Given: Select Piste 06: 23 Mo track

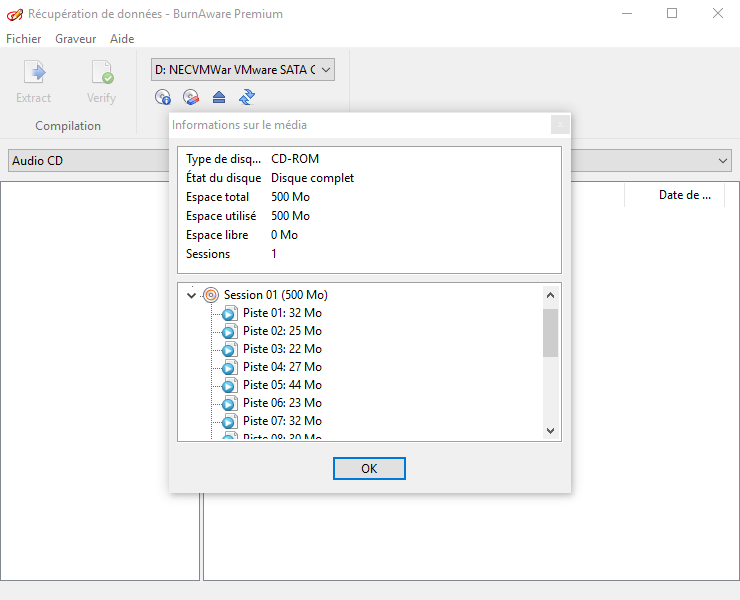Looking at the screenshot, I should point(282,403).
